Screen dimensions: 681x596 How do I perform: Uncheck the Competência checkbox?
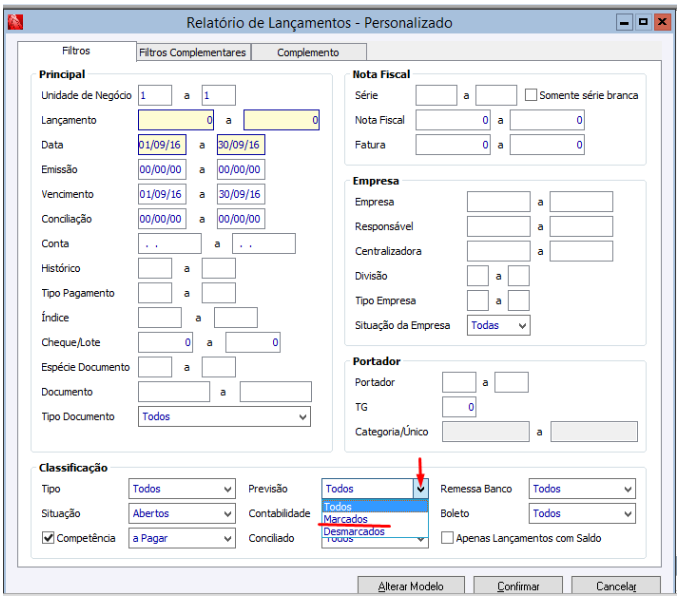48,538
